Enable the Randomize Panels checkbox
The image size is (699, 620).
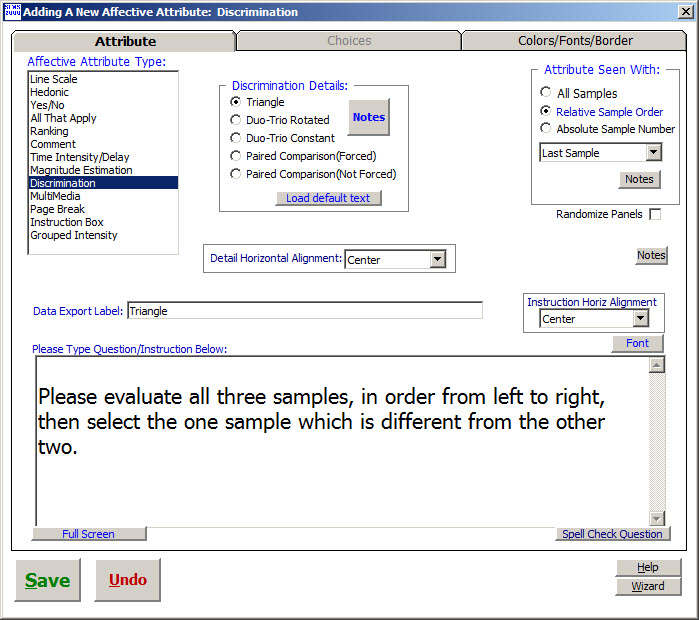(655, 214)
